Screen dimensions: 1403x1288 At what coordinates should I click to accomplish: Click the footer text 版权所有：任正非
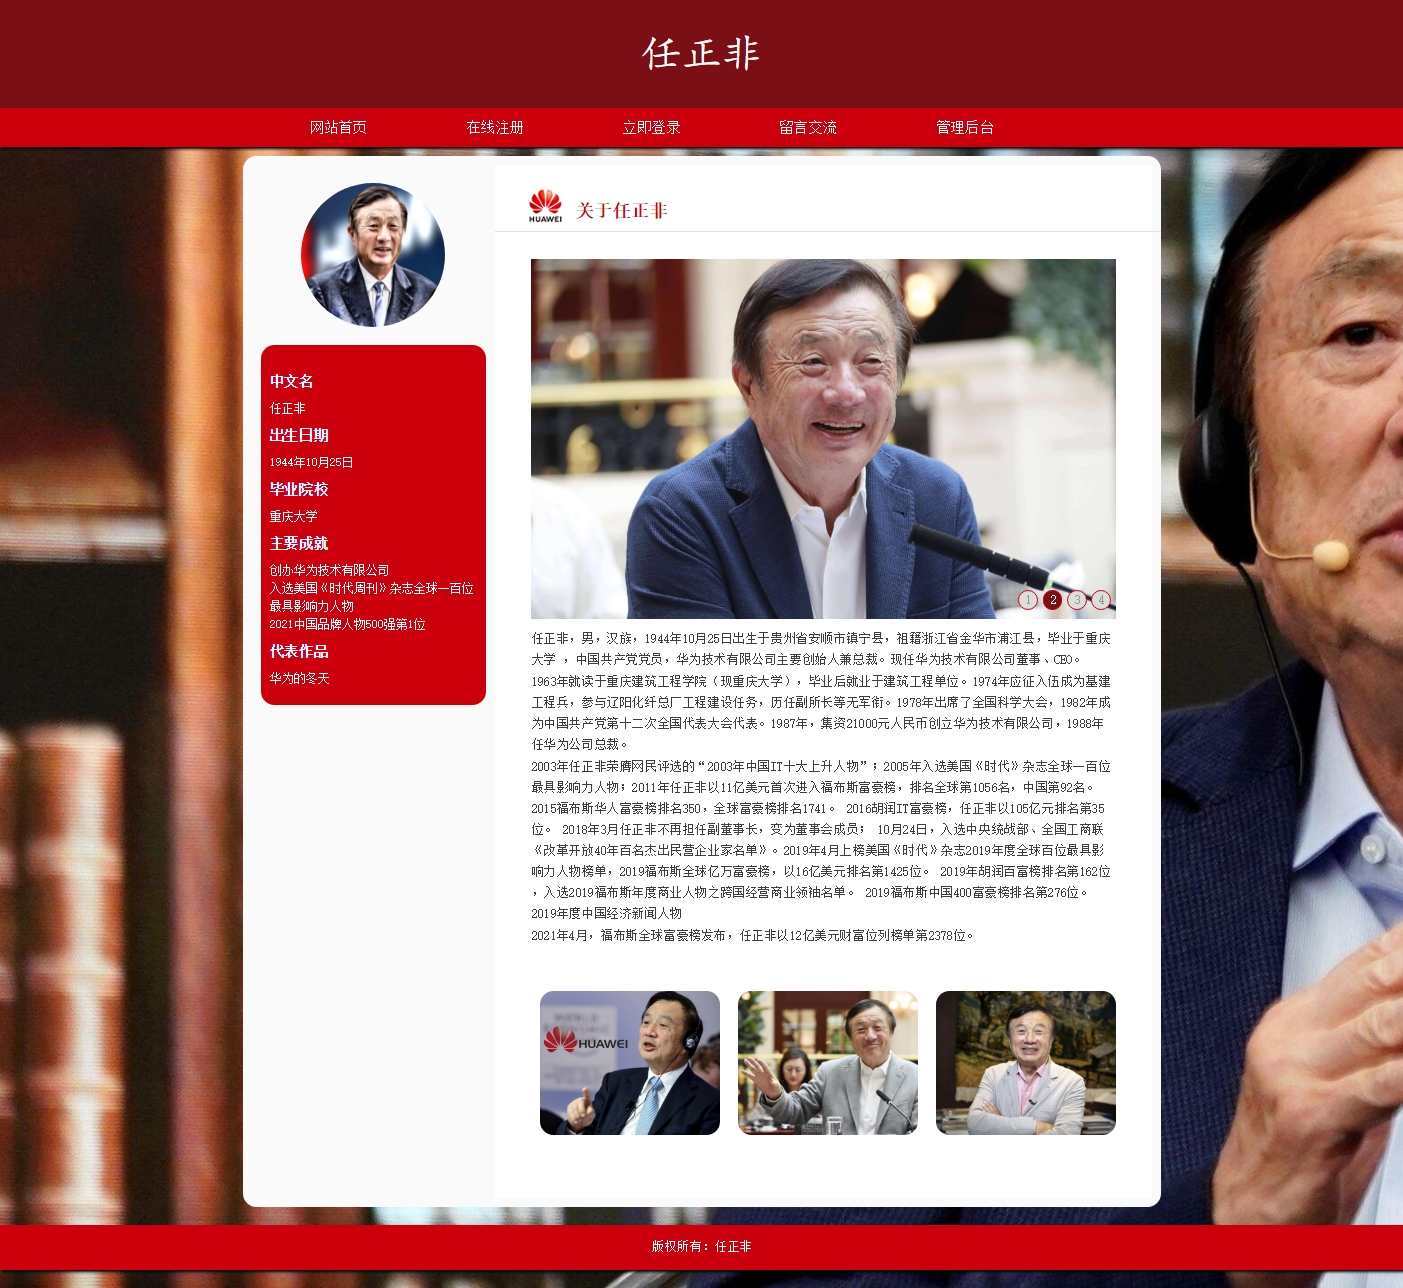point(701,1246)
